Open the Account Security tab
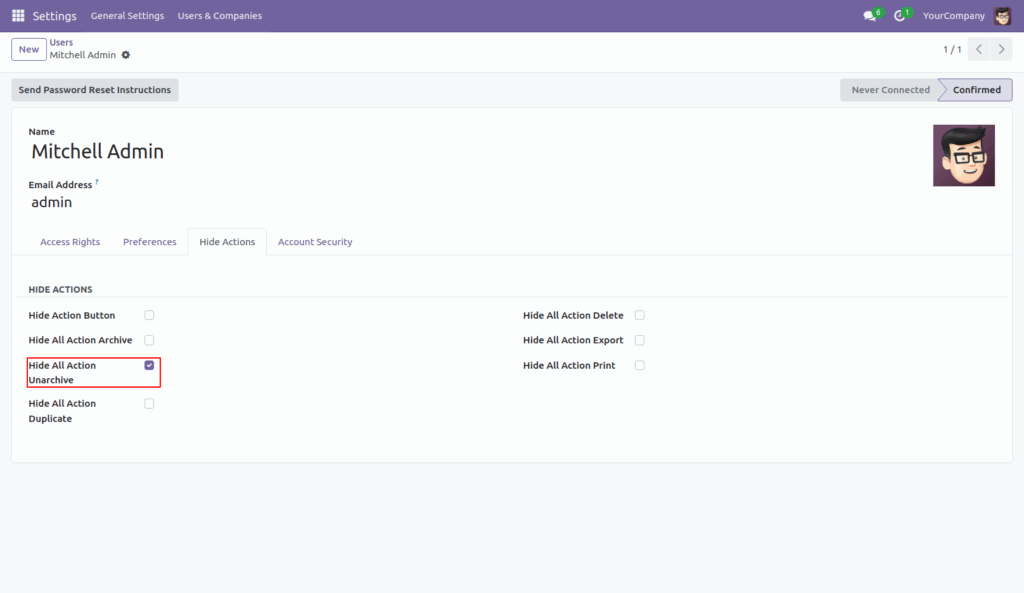 (314, 241)
